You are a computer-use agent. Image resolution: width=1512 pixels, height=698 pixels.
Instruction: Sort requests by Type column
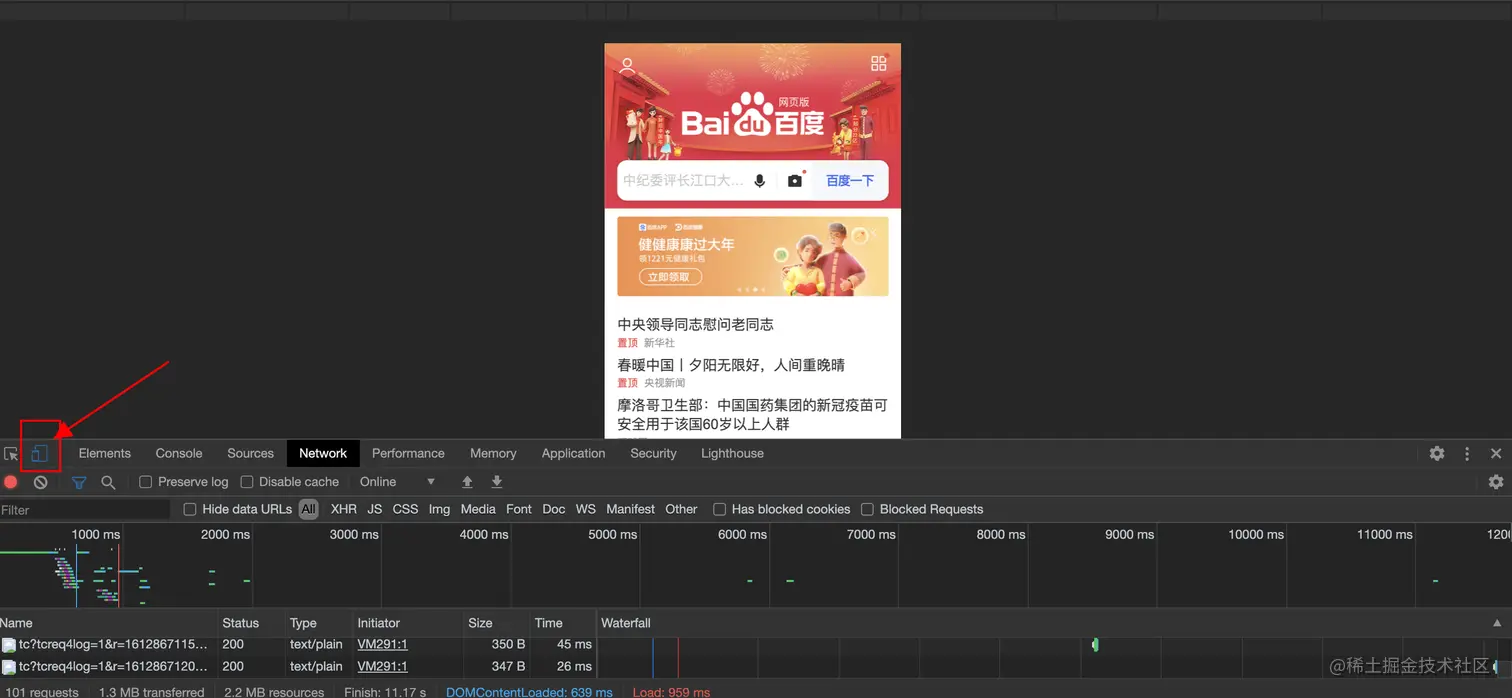pyautogui.click(x=319, y=623)
